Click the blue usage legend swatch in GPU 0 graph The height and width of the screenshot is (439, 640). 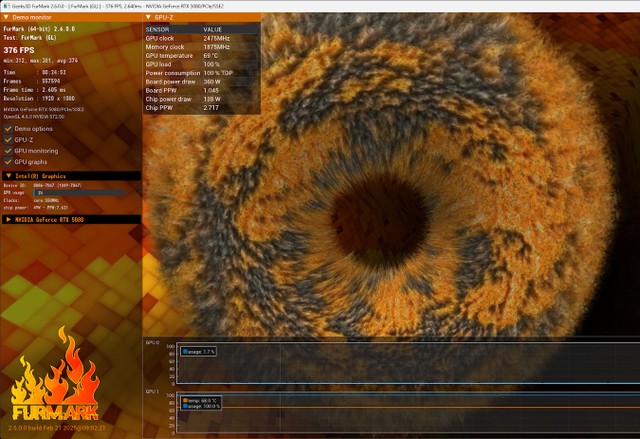pos(185,351)
